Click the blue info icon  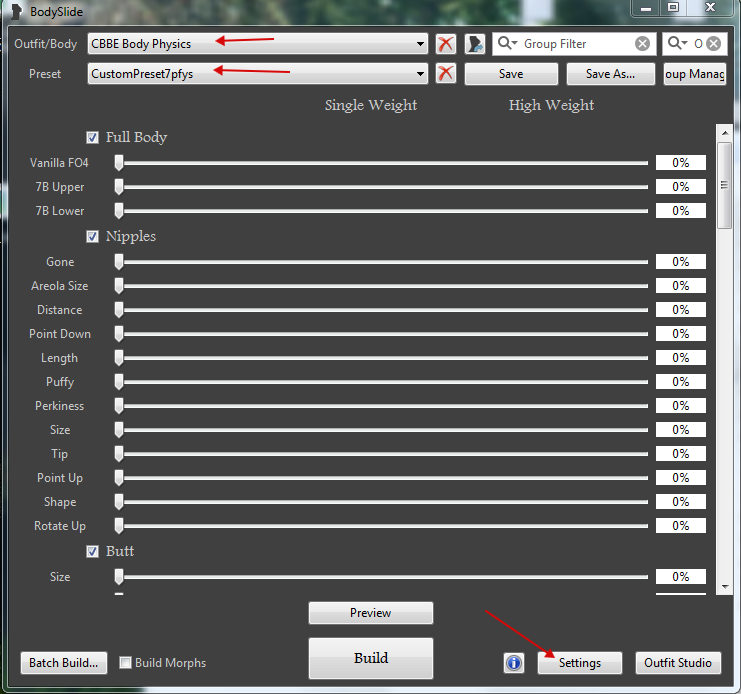[x=515, y=663]
